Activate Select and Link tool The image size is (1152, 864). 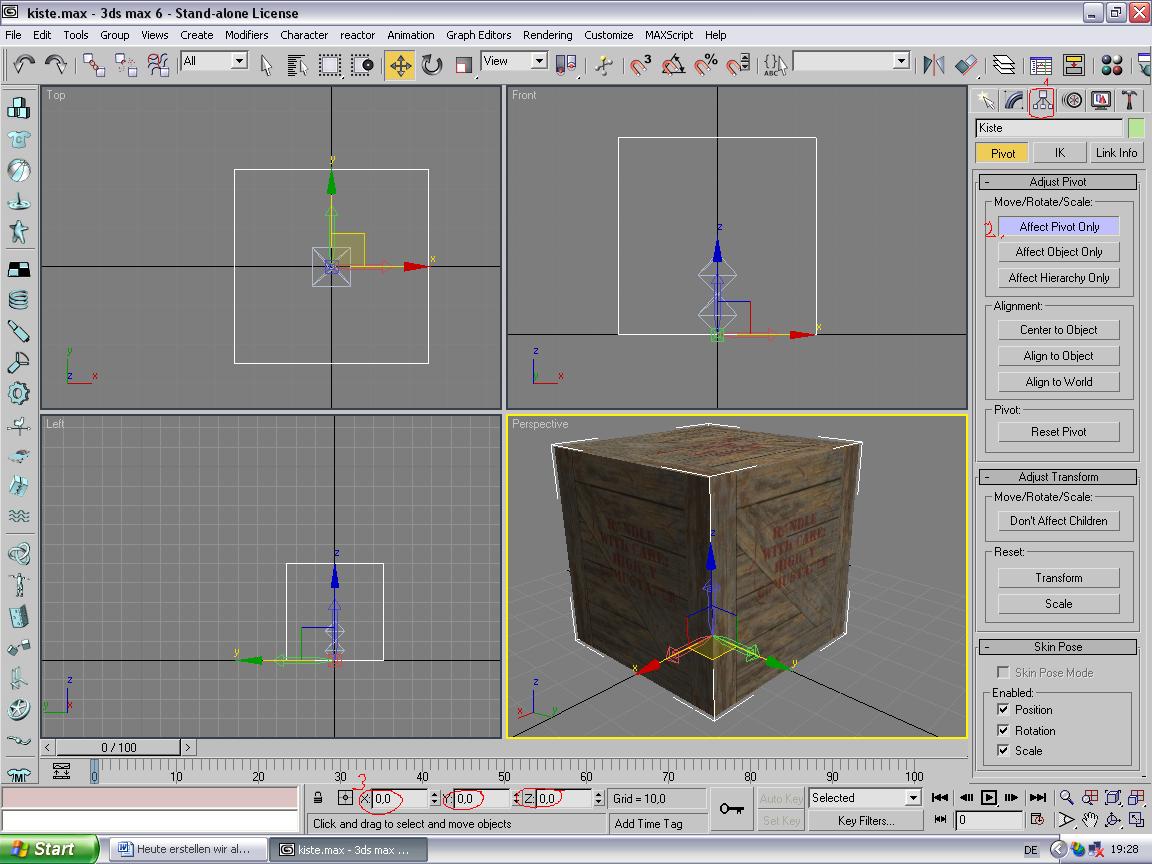coord(93,65)
